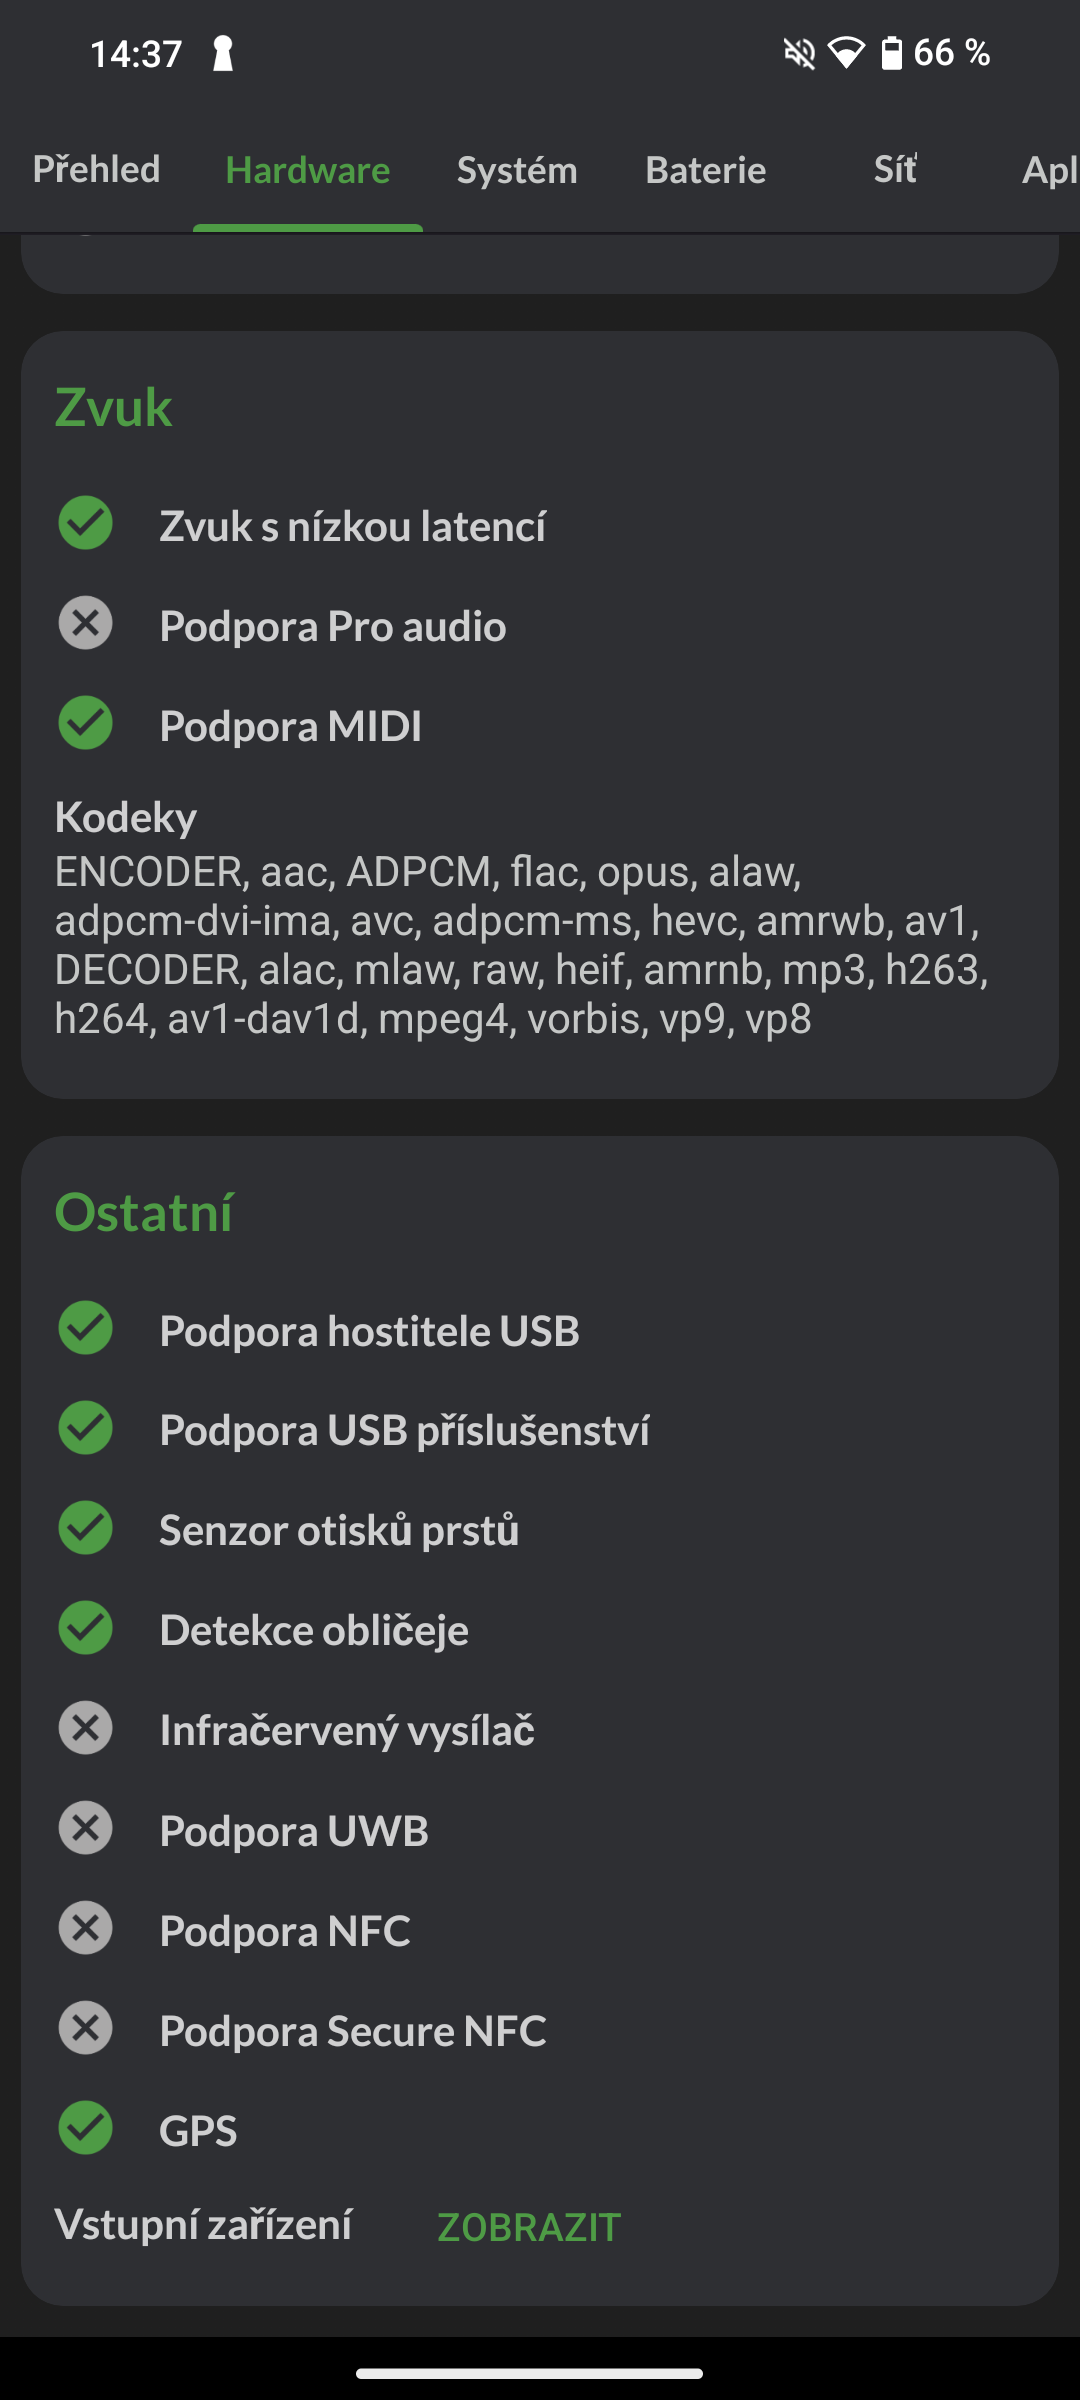Image resolution: width=1080 pixels, height=2400 pixels.
Task: Click the check icon beside Podpora hostitele USB
Action: 85,1329
